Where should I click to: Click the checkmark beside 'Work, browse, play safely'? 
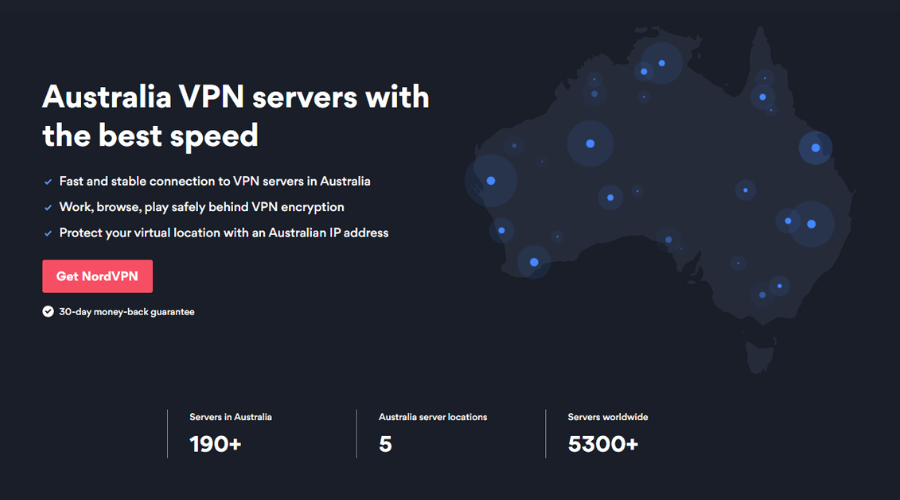point(48,208)
